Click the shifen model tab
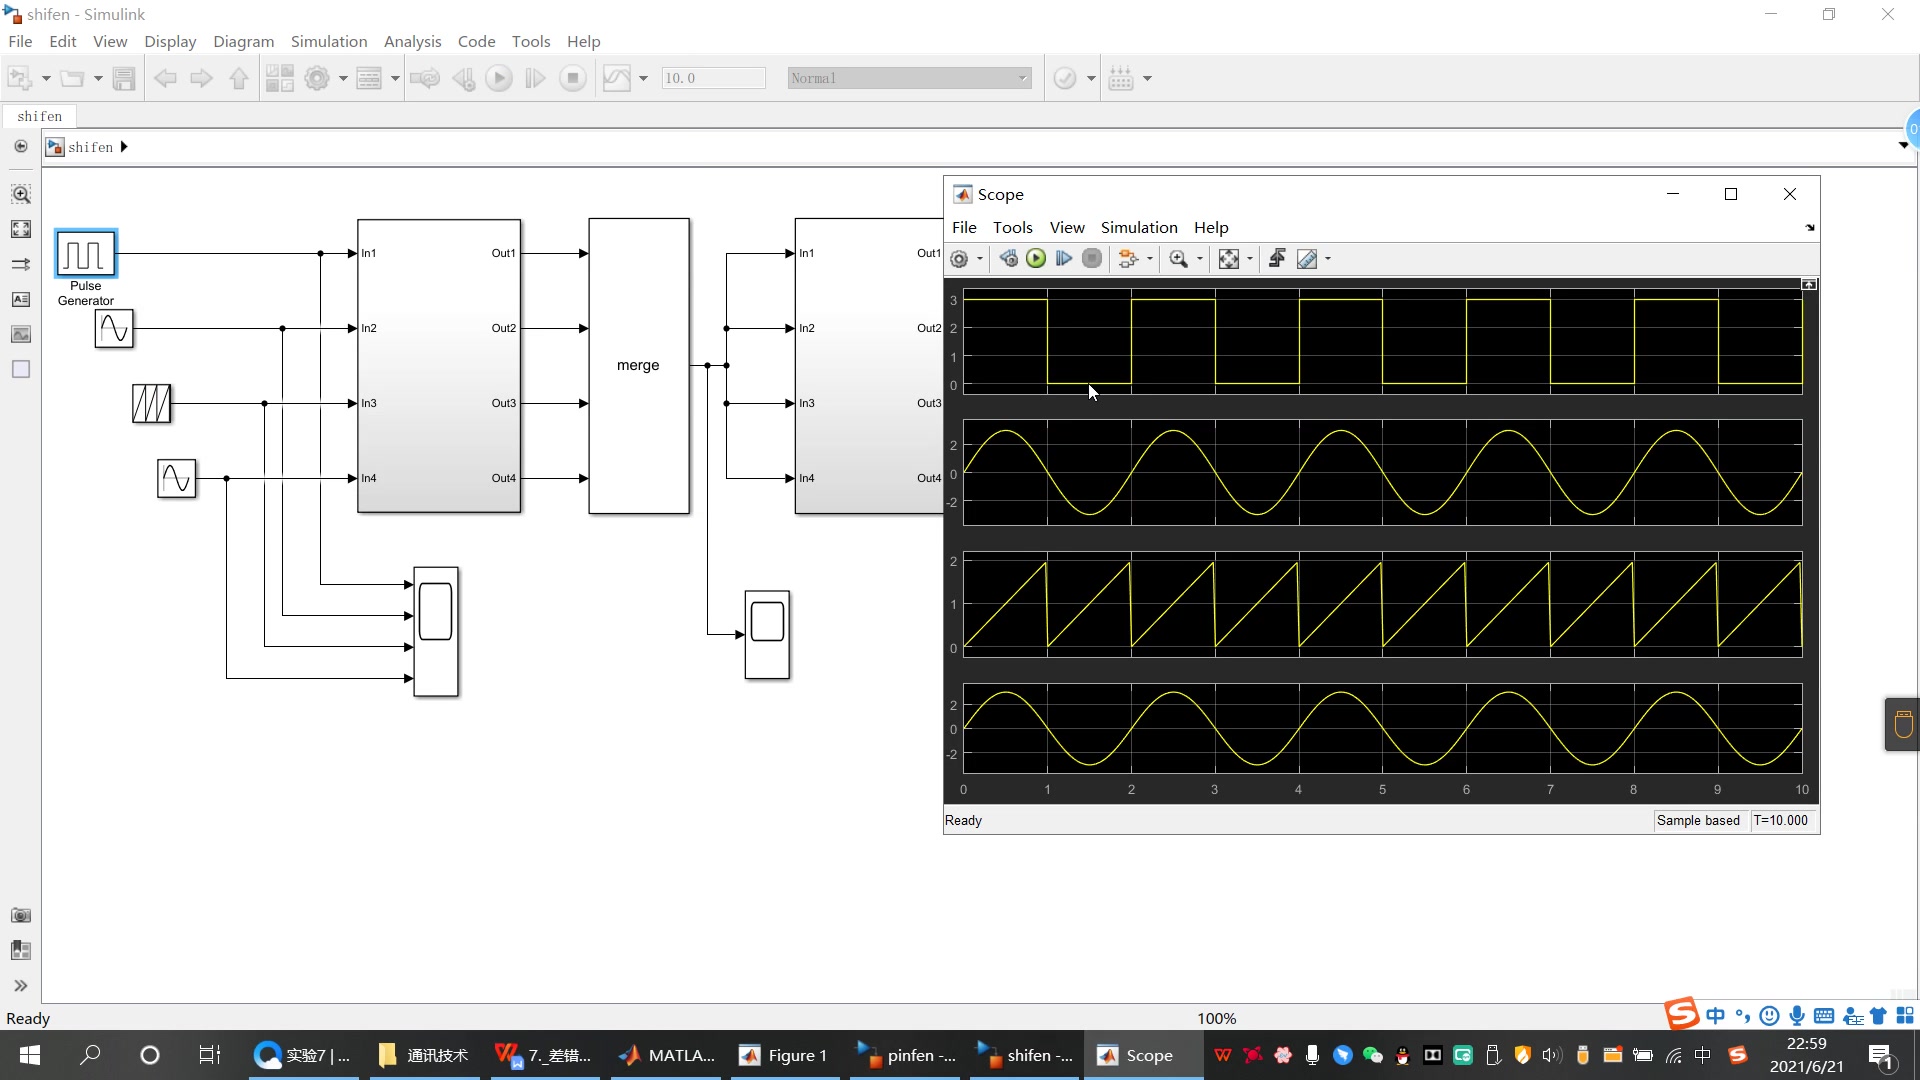1920x1080 pixels. coord(39,116)
